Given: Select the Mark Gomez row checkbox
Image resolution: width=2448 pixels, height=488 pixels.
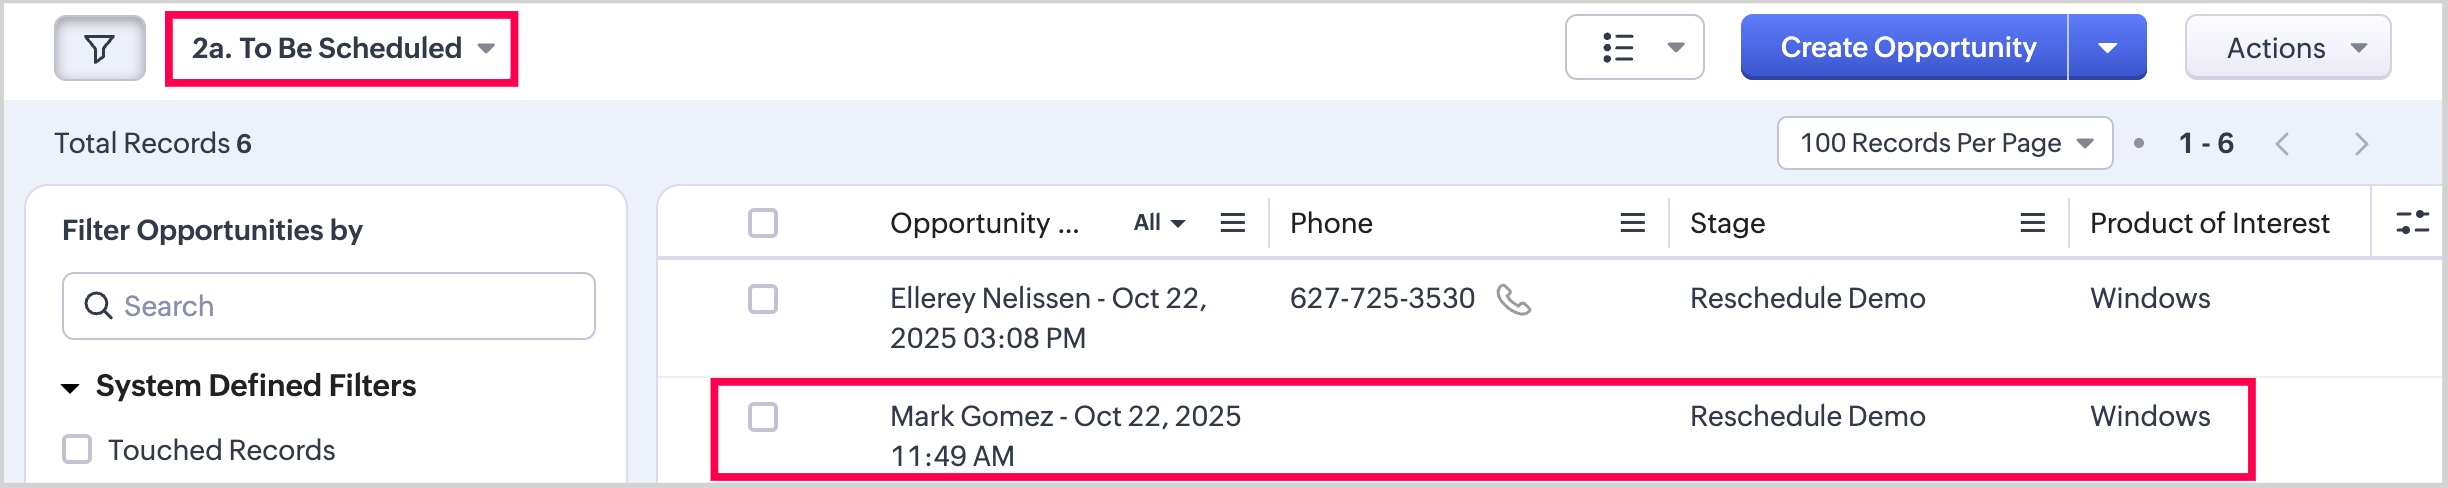Looking at the screenshot, I should (x=763, y=417).
